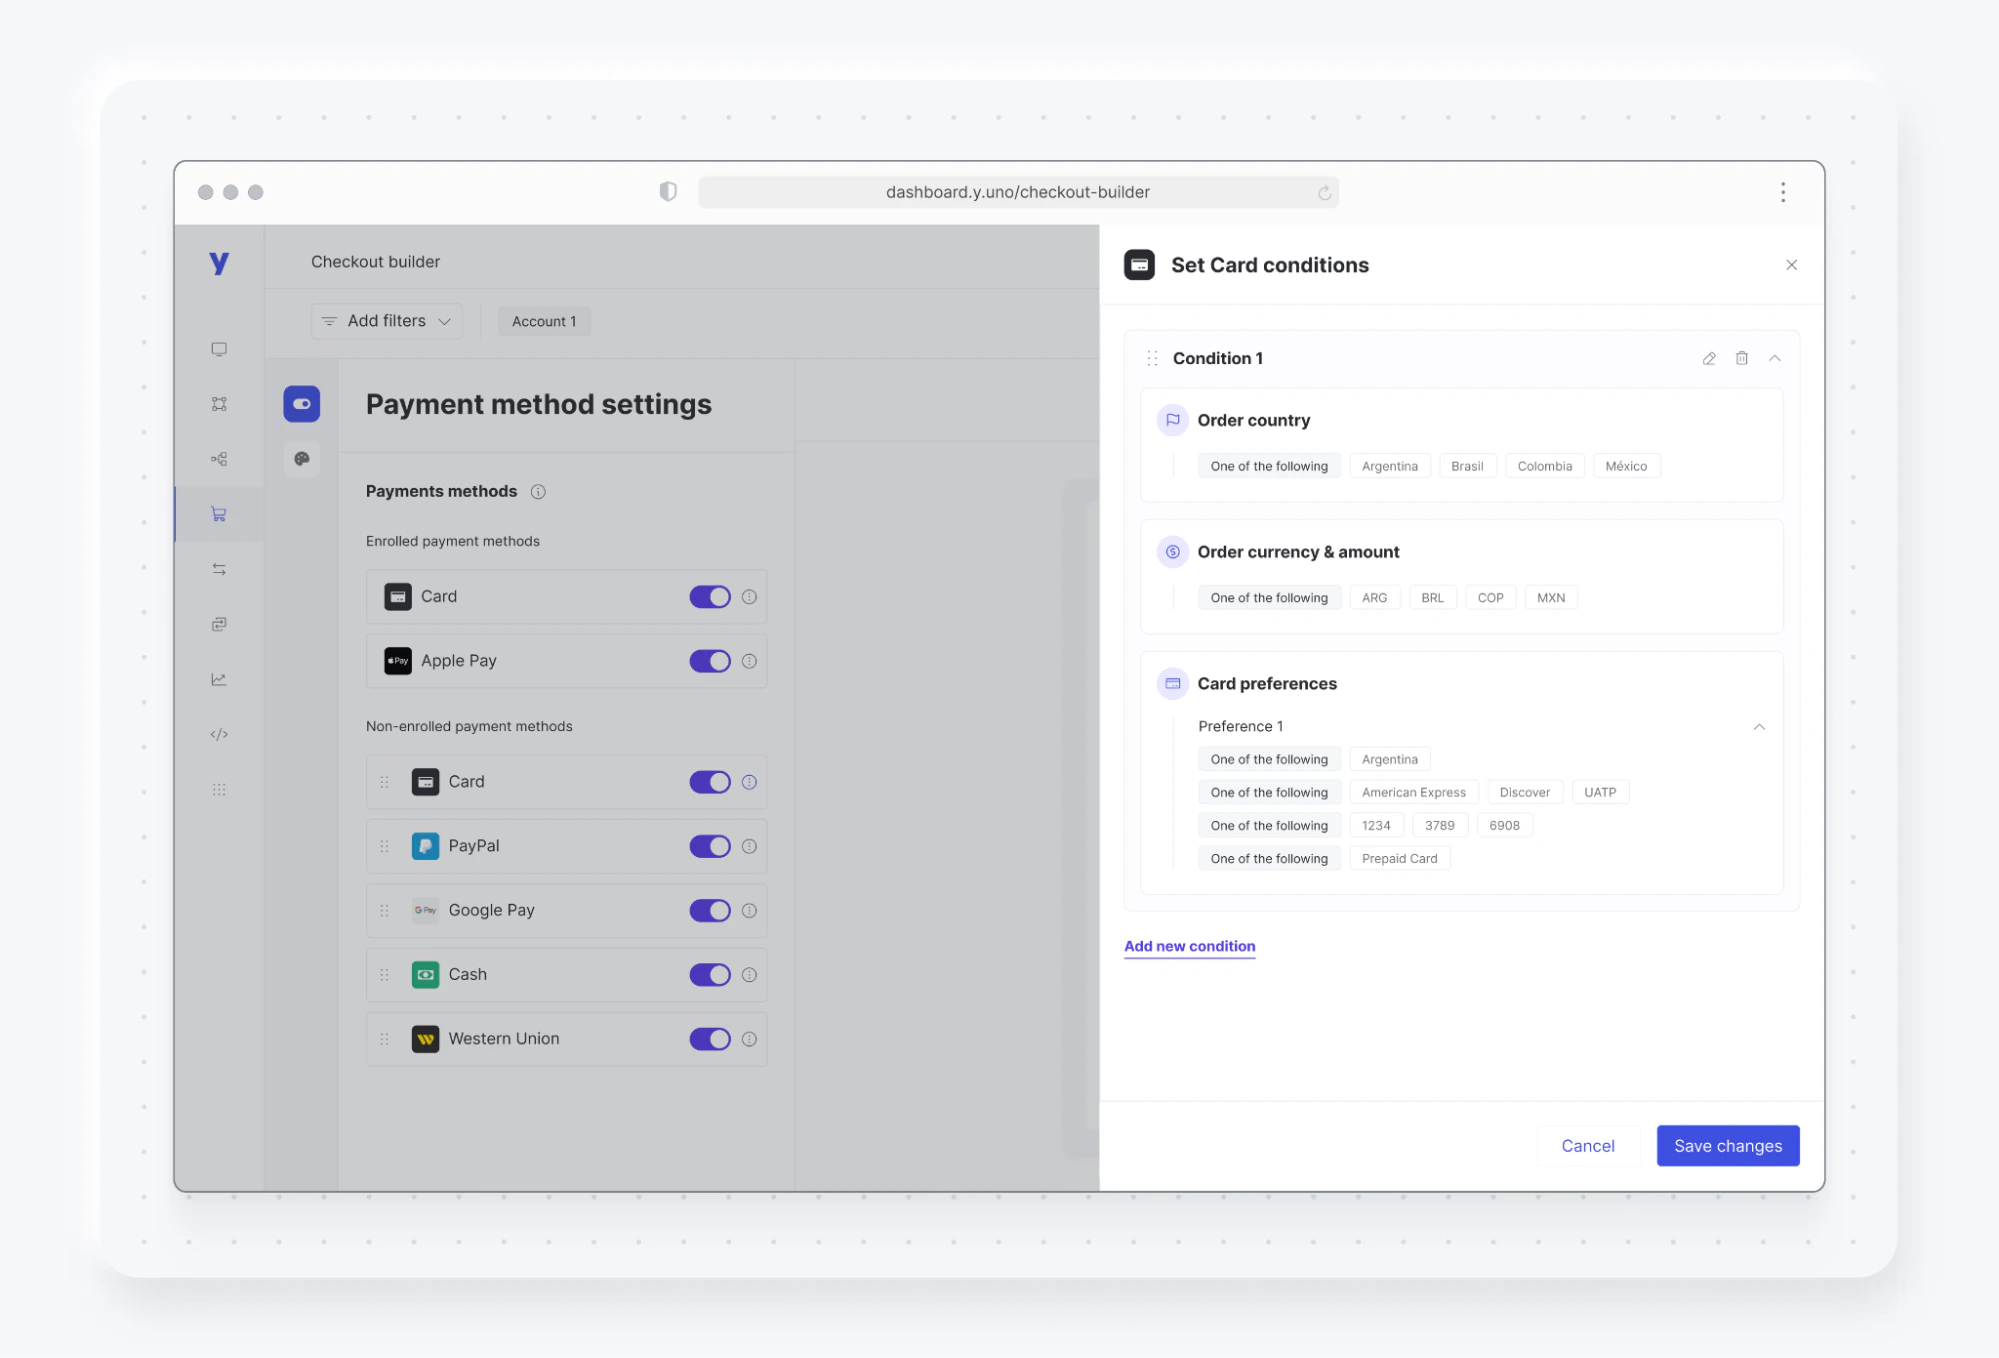Click the browser reload icon
1999x1358 pixels.
tap(1324, 192)
